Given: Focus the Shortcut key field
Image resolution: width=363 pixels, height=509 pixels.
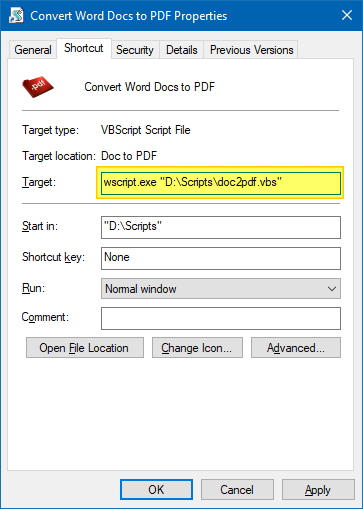Looking at the screenshot, I should [x=221, y=258].
